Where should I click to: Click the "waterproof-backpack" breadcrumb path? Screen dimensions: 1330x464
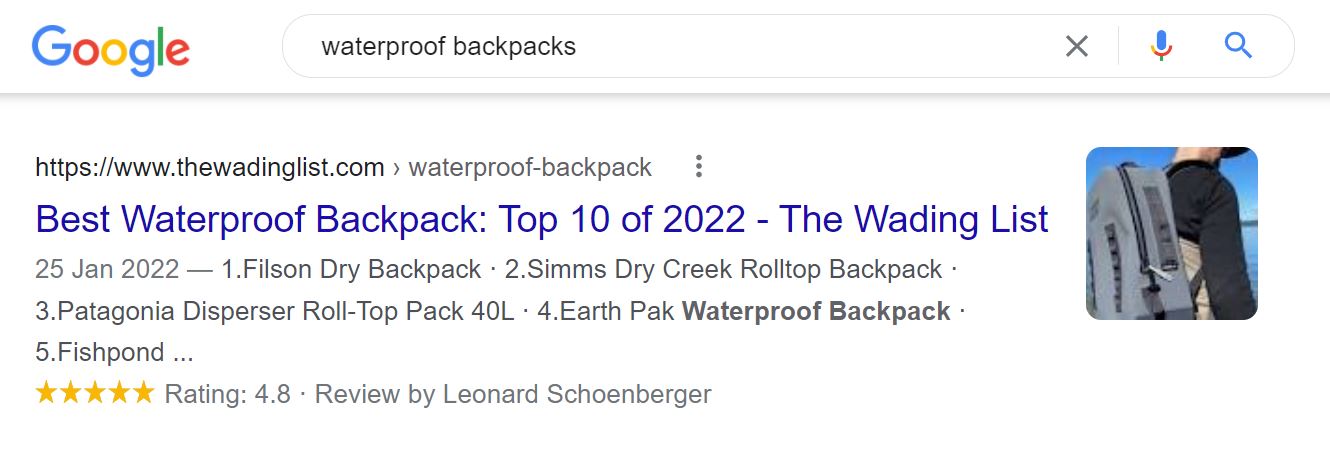(530, 167)
